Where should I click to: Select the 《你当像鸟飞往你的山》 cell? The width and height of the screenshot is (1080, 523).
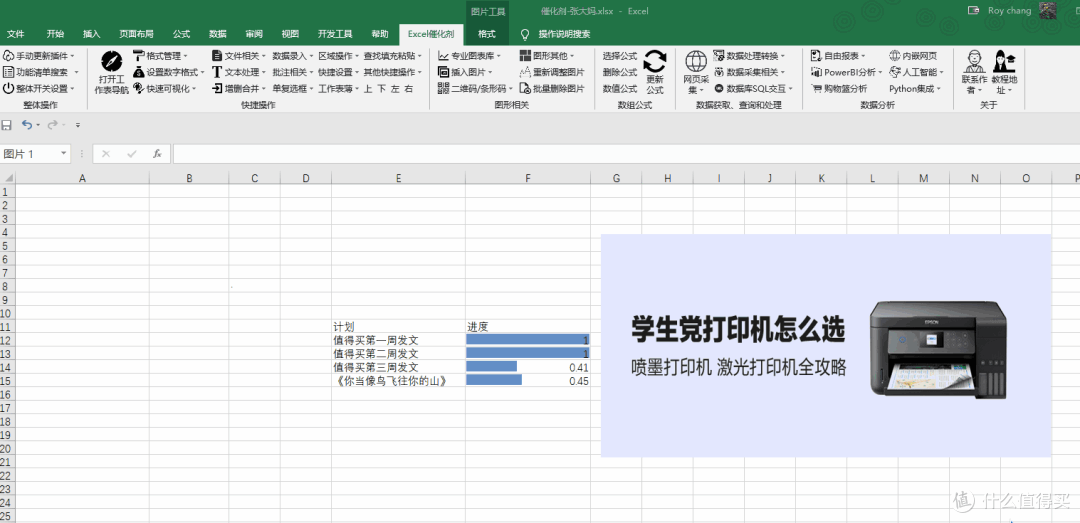(398, 380)
